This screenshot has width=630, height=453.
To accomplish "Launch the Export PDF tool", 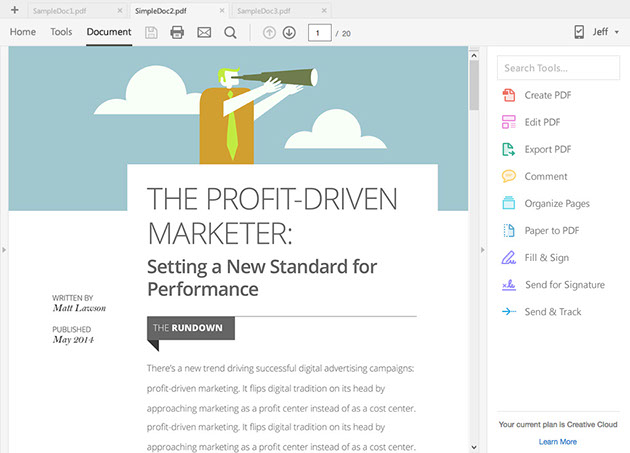I will tap(547, 149).
